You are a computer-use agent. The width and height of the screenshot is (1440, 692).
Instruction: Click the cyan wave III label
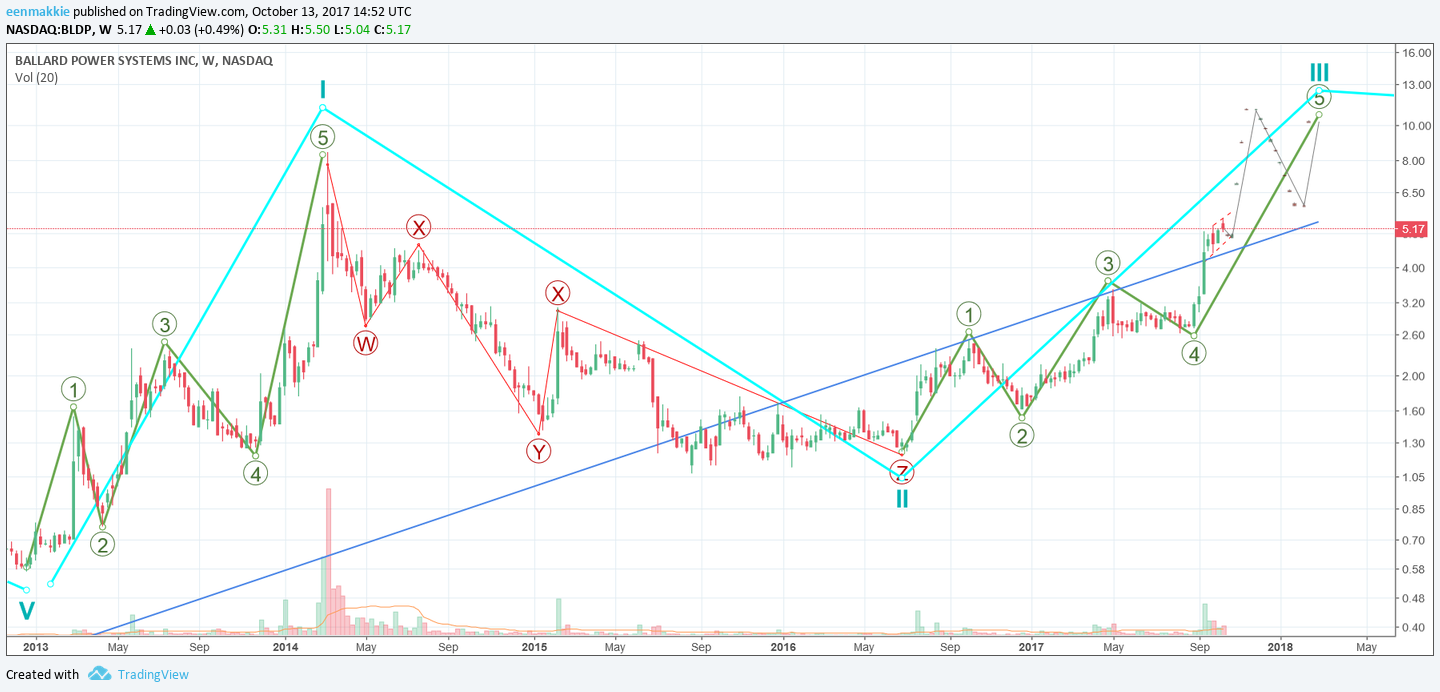click(1320, 73)
